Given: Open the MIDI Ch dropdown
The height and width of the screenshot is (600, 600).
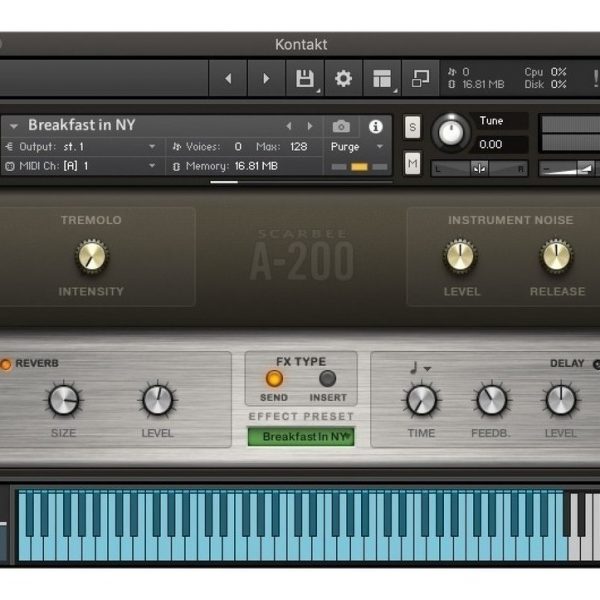Looking at the screenshot, I should (x=81, y=166).
